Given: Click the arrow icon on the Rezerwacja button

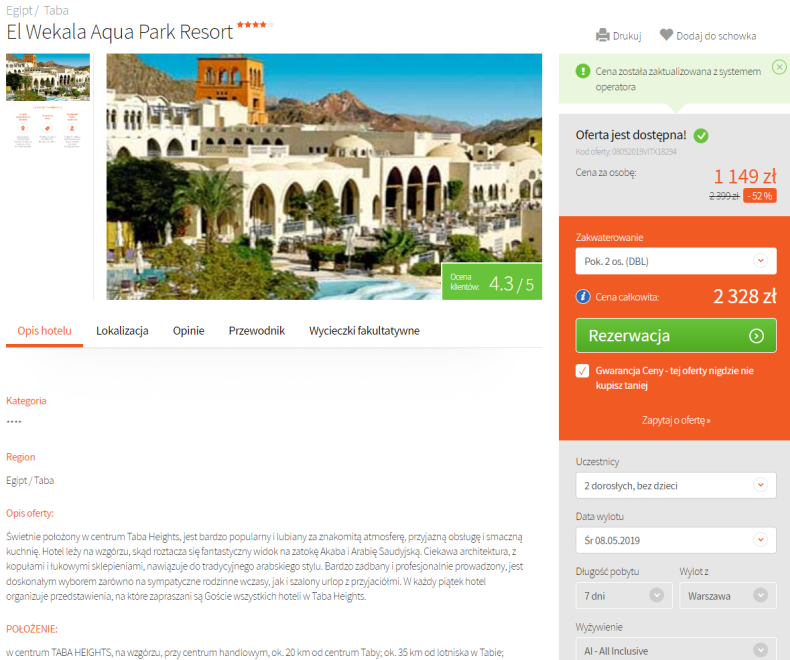Looking at the screenshot, I should click(756, 336).
